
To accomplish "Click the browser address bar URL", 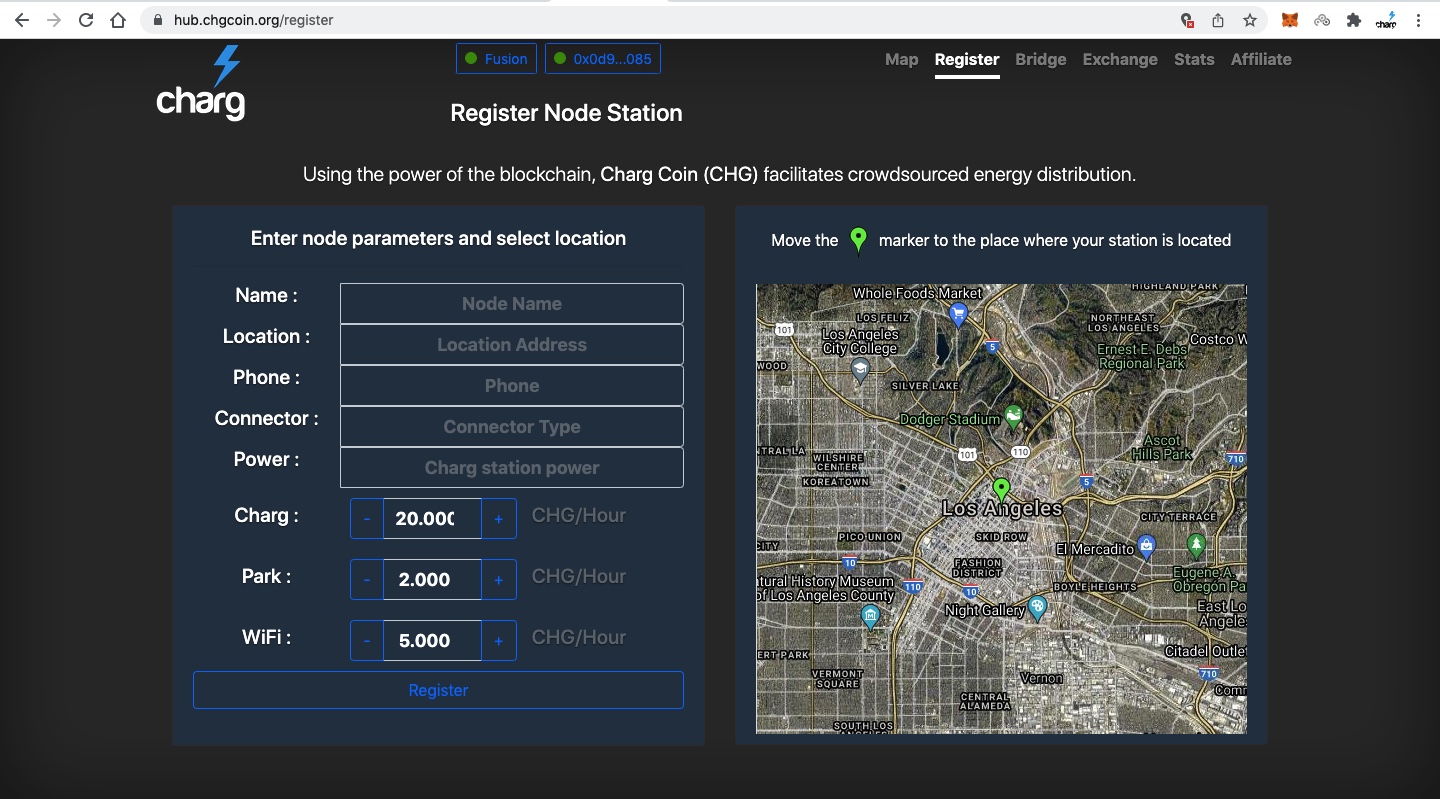I will (254, 20).
